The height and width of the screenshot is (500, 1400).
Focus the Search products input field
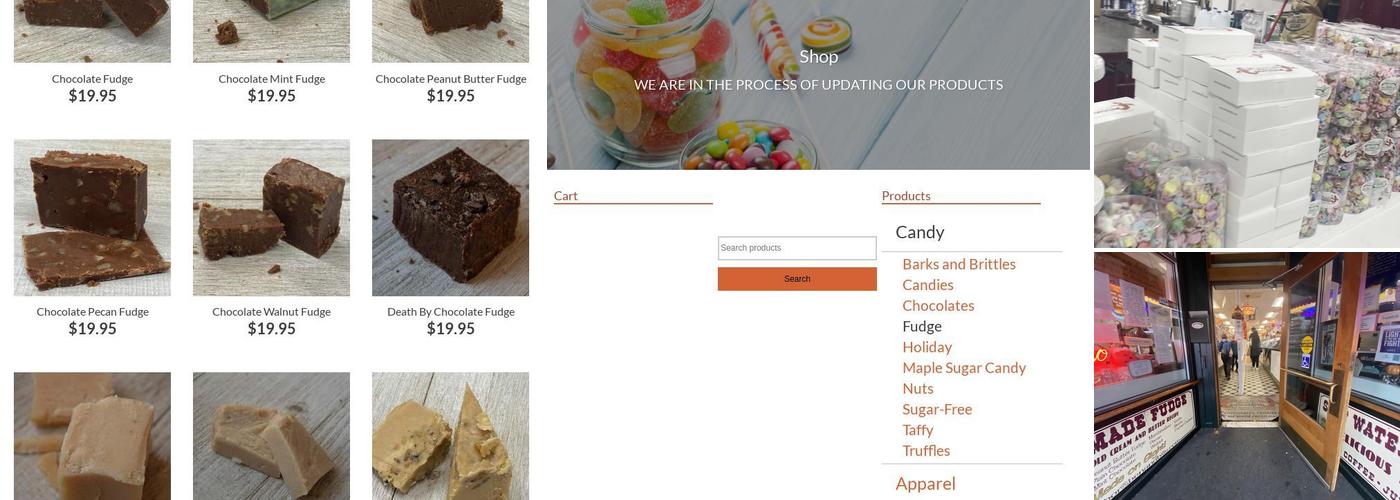tap(797, 248)
